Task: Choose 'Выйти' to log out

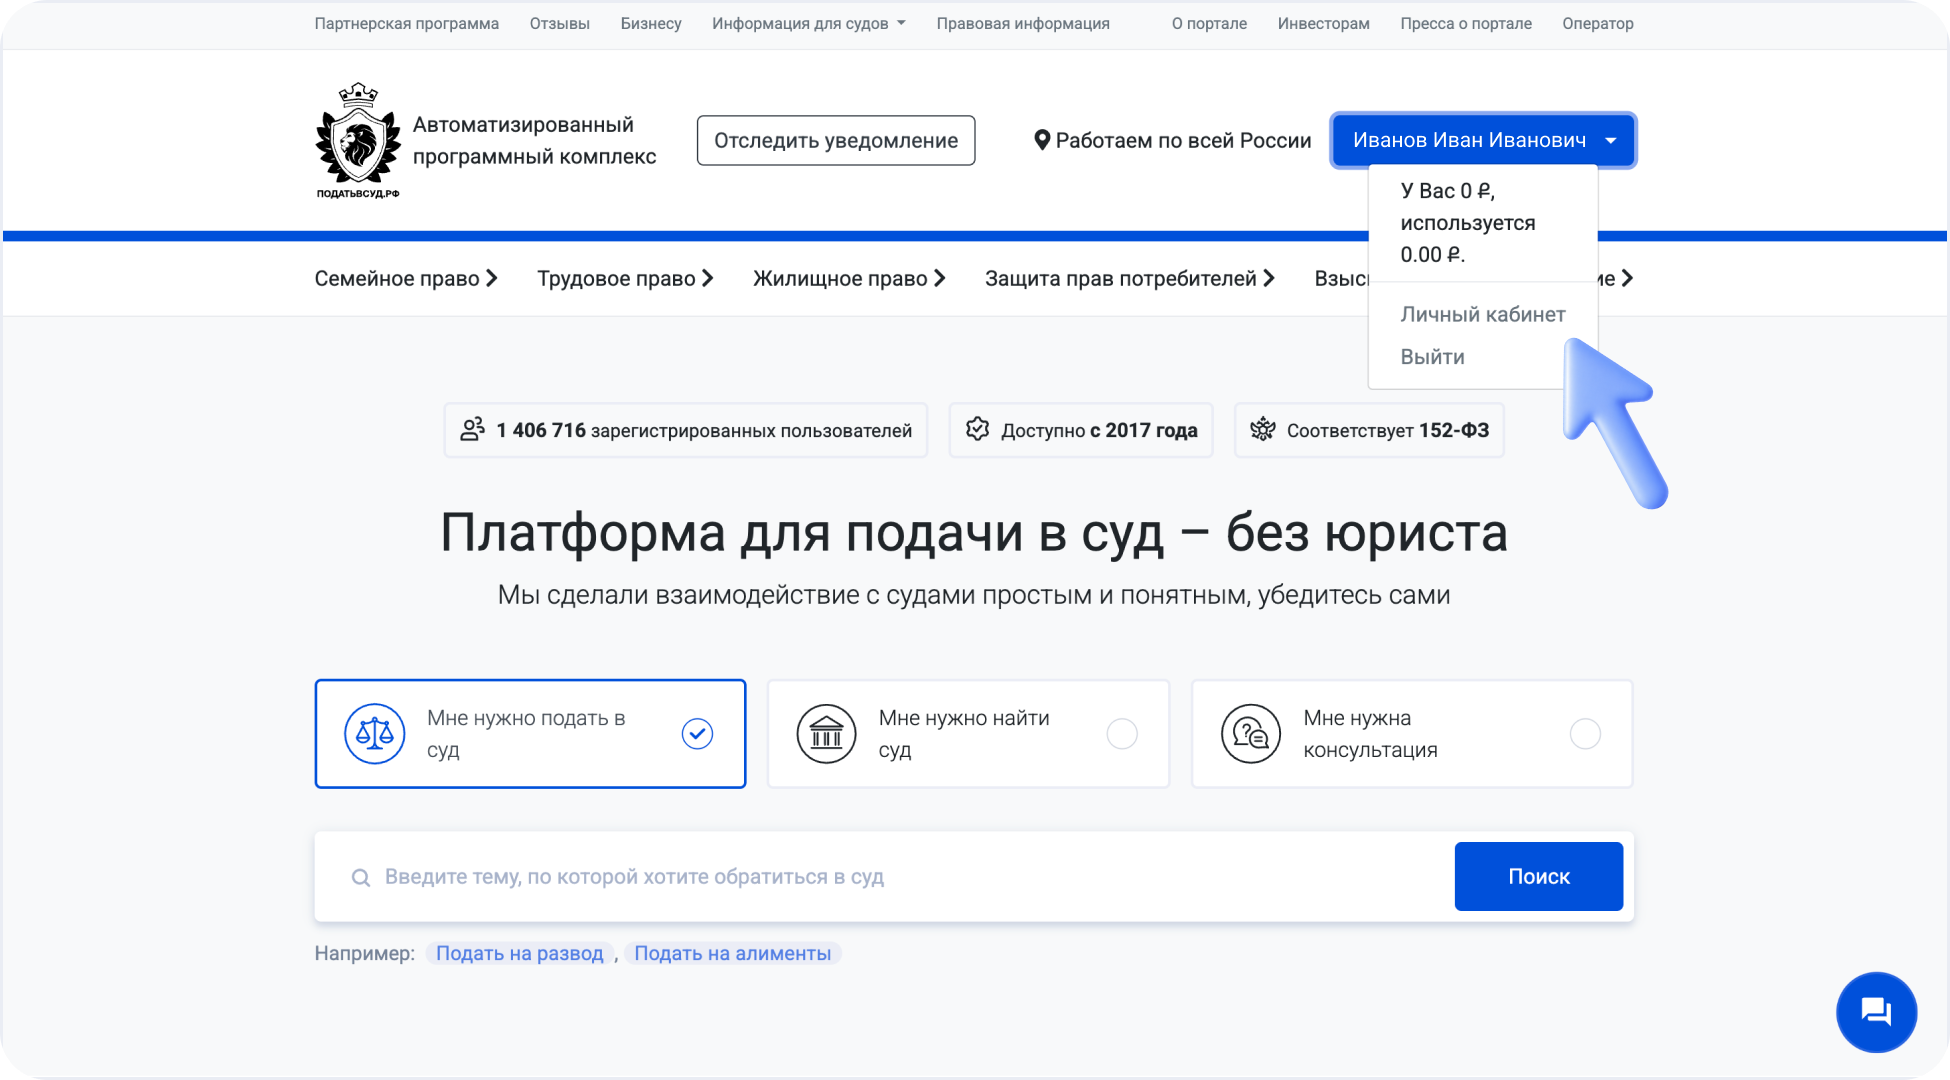Action: (1432, 357)
